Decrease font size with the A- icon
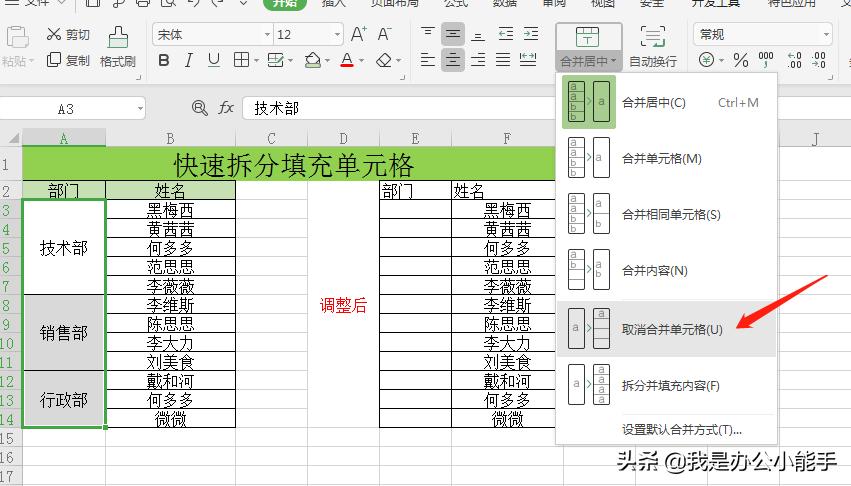Viewport: 851px width, 486px height. pyautogui.click(x=384, y=34)
